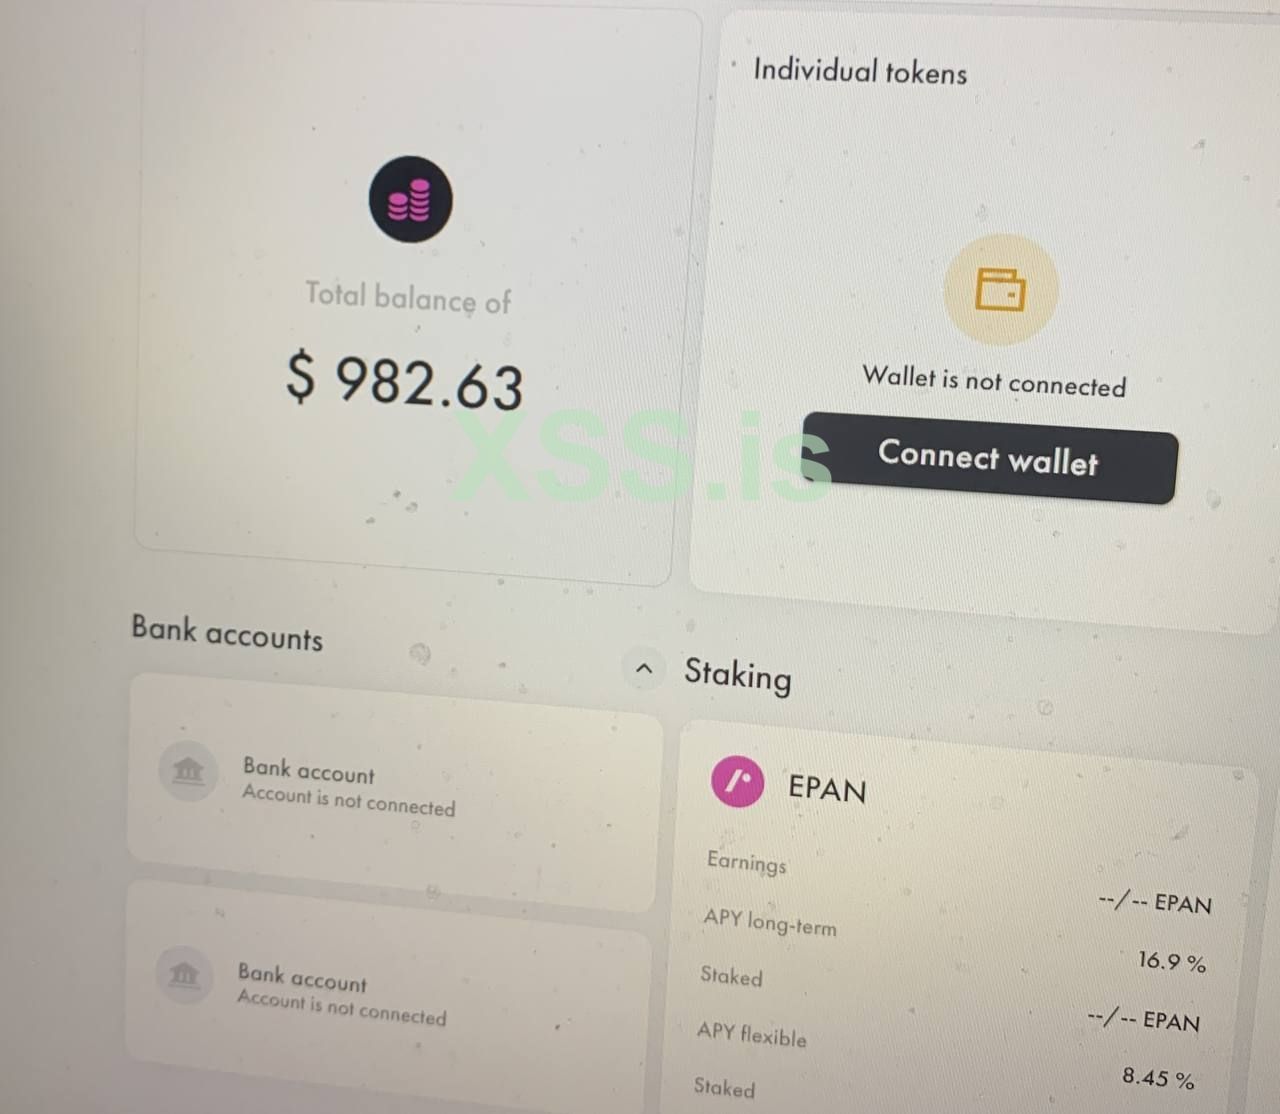Screen dimensions: 1280x1114
Task: Click the Staking section title
Action: (x=738, y=675)
